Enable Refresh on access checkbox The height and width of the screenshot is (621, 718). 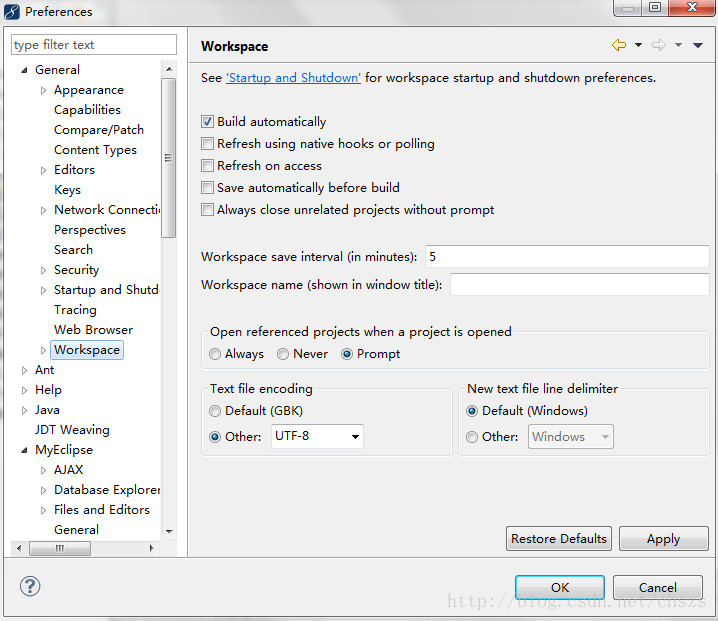coord(207,165)
